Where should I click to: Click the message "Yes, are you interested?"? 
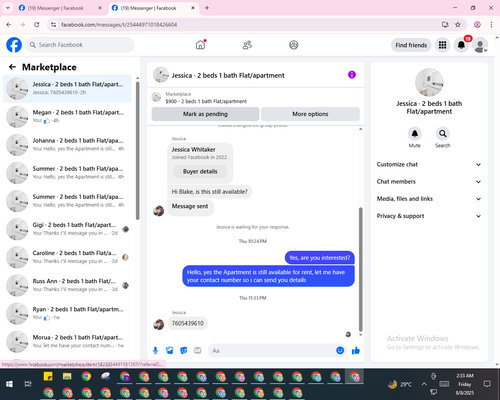coord(319,258)
